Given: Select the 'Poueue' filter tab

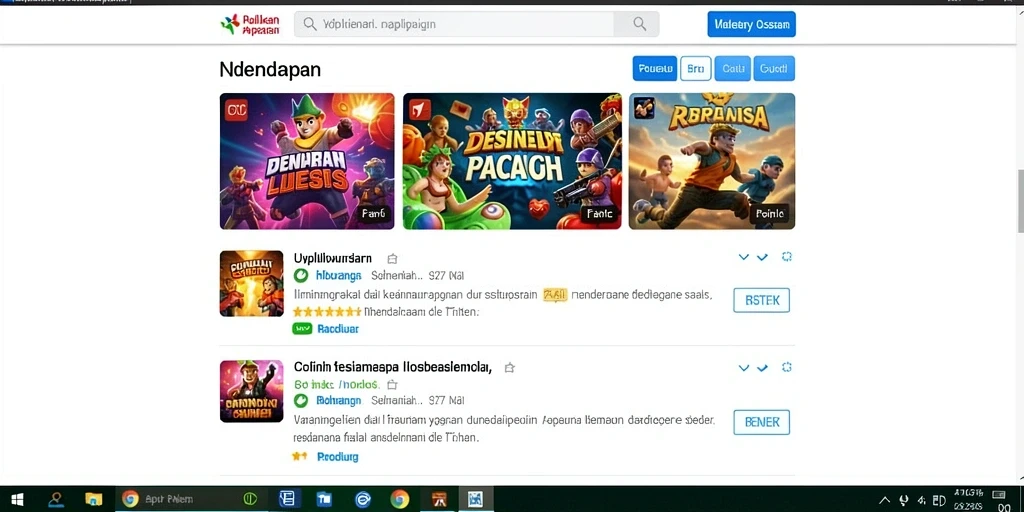Looking at the screenshot, I should (x=654, y=68).
